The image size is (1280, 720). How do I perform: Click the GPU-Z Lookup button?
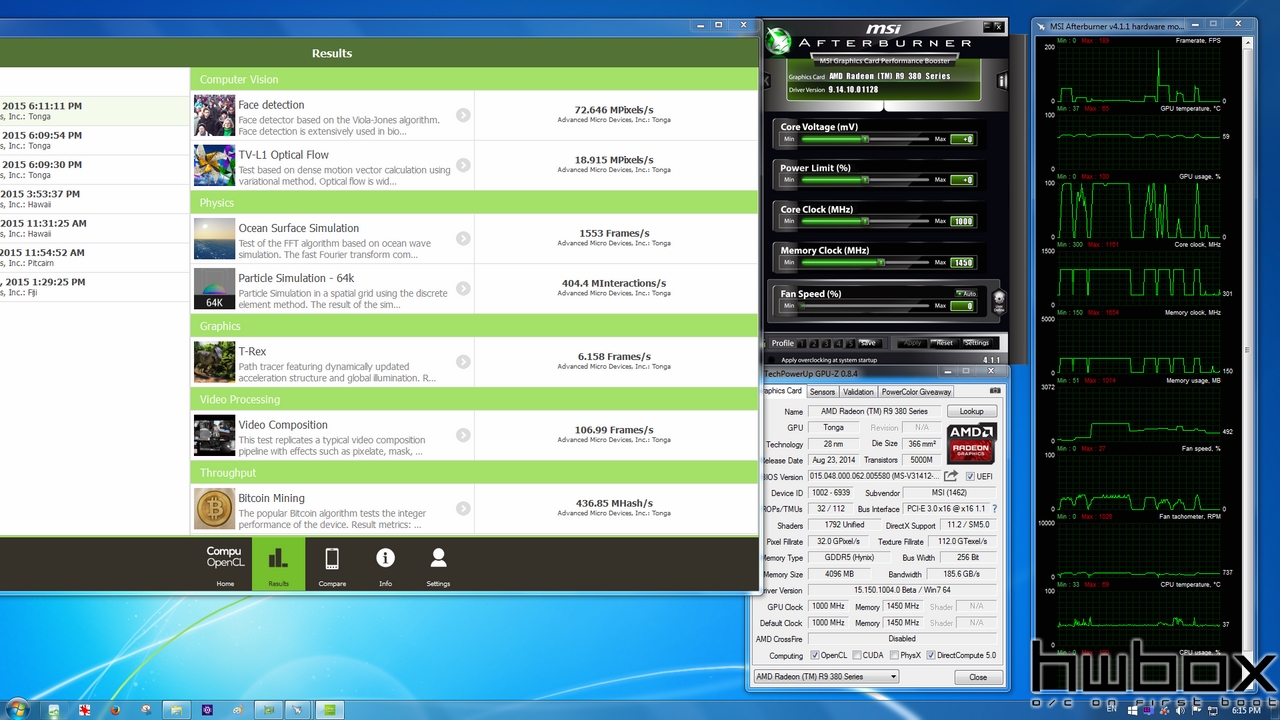coord(972,411)
